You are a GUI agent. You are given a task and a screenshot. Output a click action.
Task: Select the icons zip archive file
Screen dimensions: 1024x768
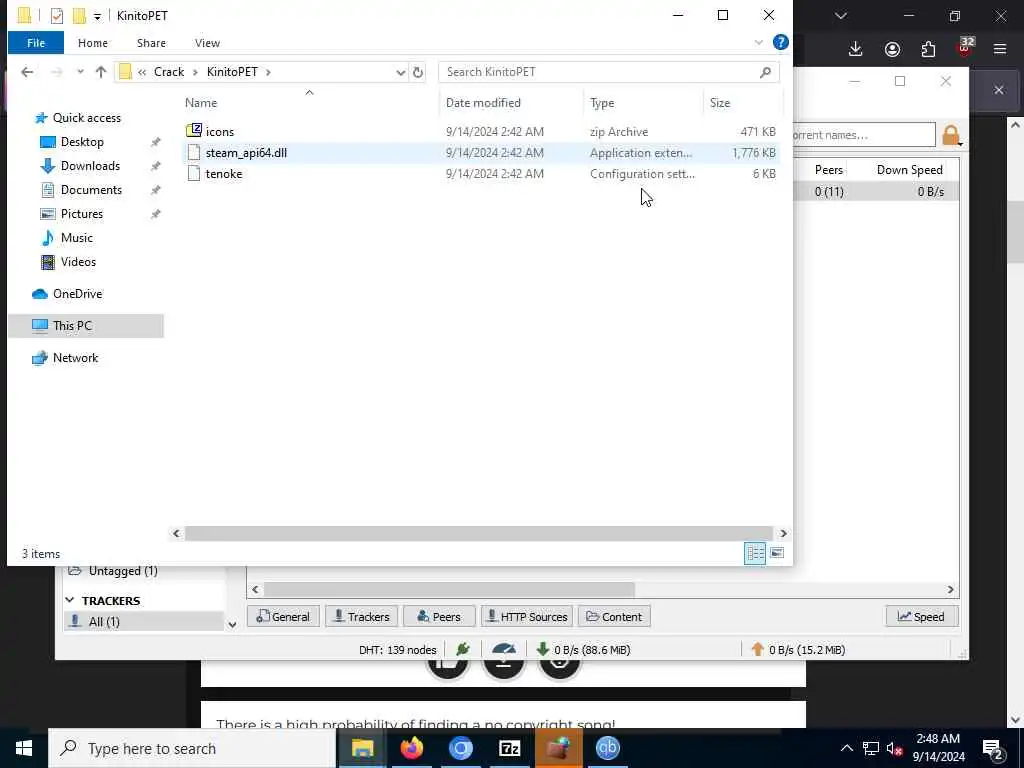(480, 131)
